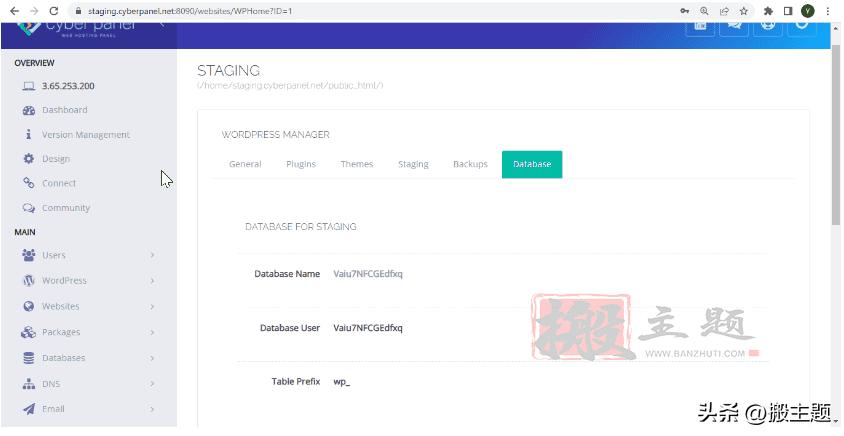Switch to the Themes tab

357,164
